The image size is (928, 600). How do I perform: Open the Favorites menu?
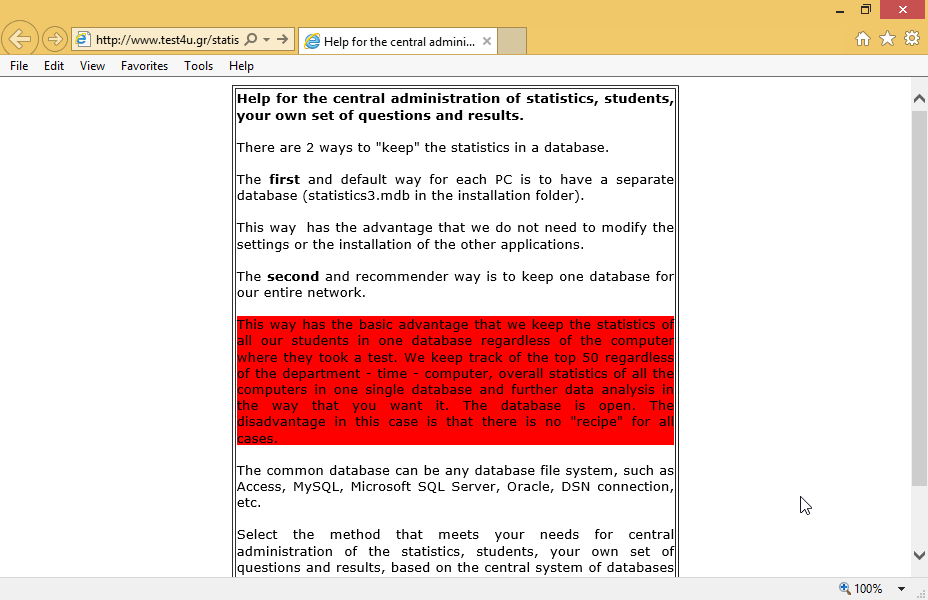pyautogui.click(x=144, y=66)
